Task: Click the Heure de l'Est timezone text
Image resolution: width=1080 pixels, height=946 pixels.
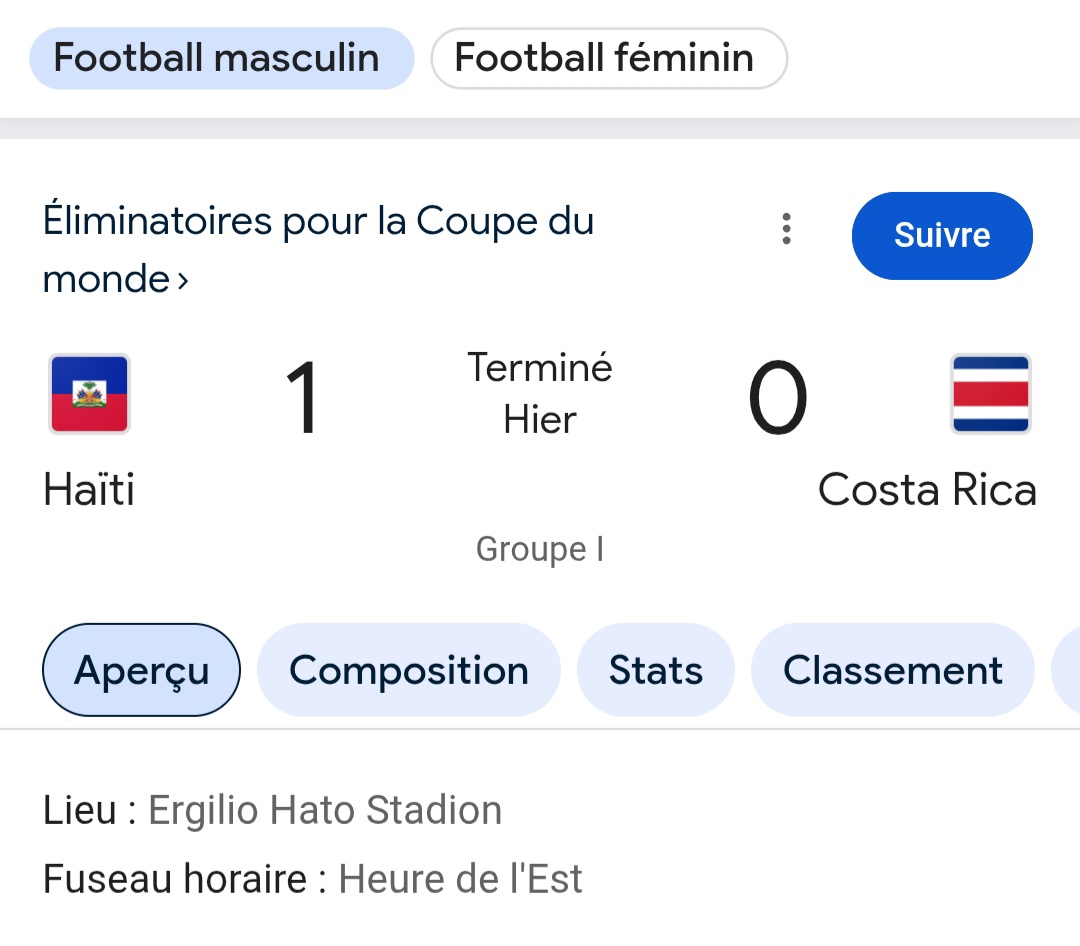Action: click(x=460, y=879)
